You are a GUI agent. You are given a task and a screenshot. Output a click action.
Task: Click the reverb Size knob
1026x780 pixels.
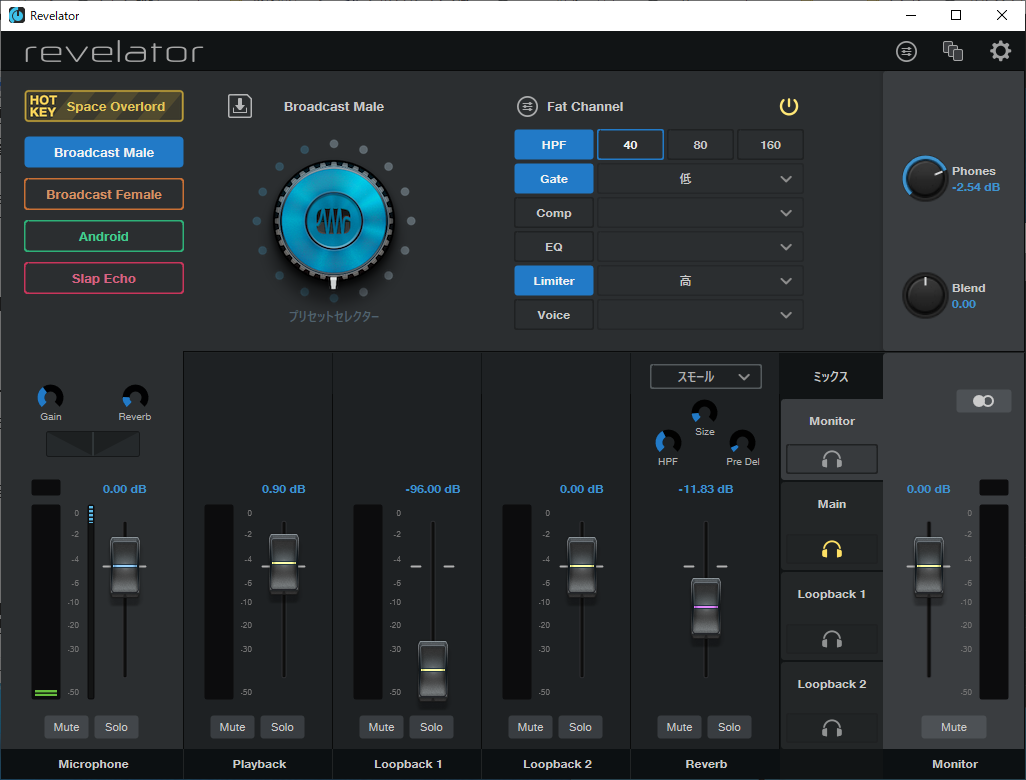point(704,413)
